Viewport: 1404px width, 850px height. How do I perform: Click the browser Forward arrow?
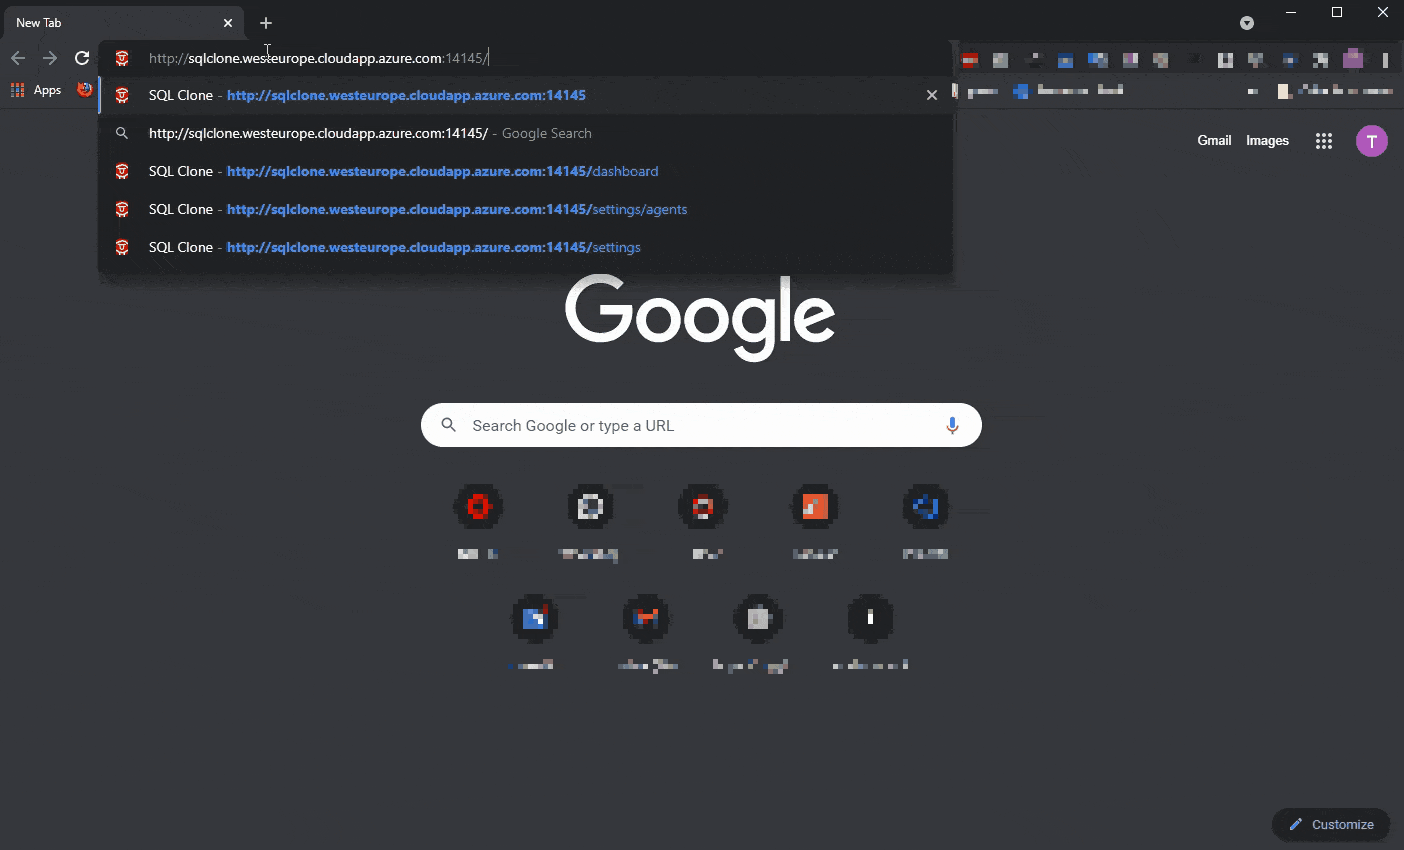pyautogui.click(x=50, y=58)
